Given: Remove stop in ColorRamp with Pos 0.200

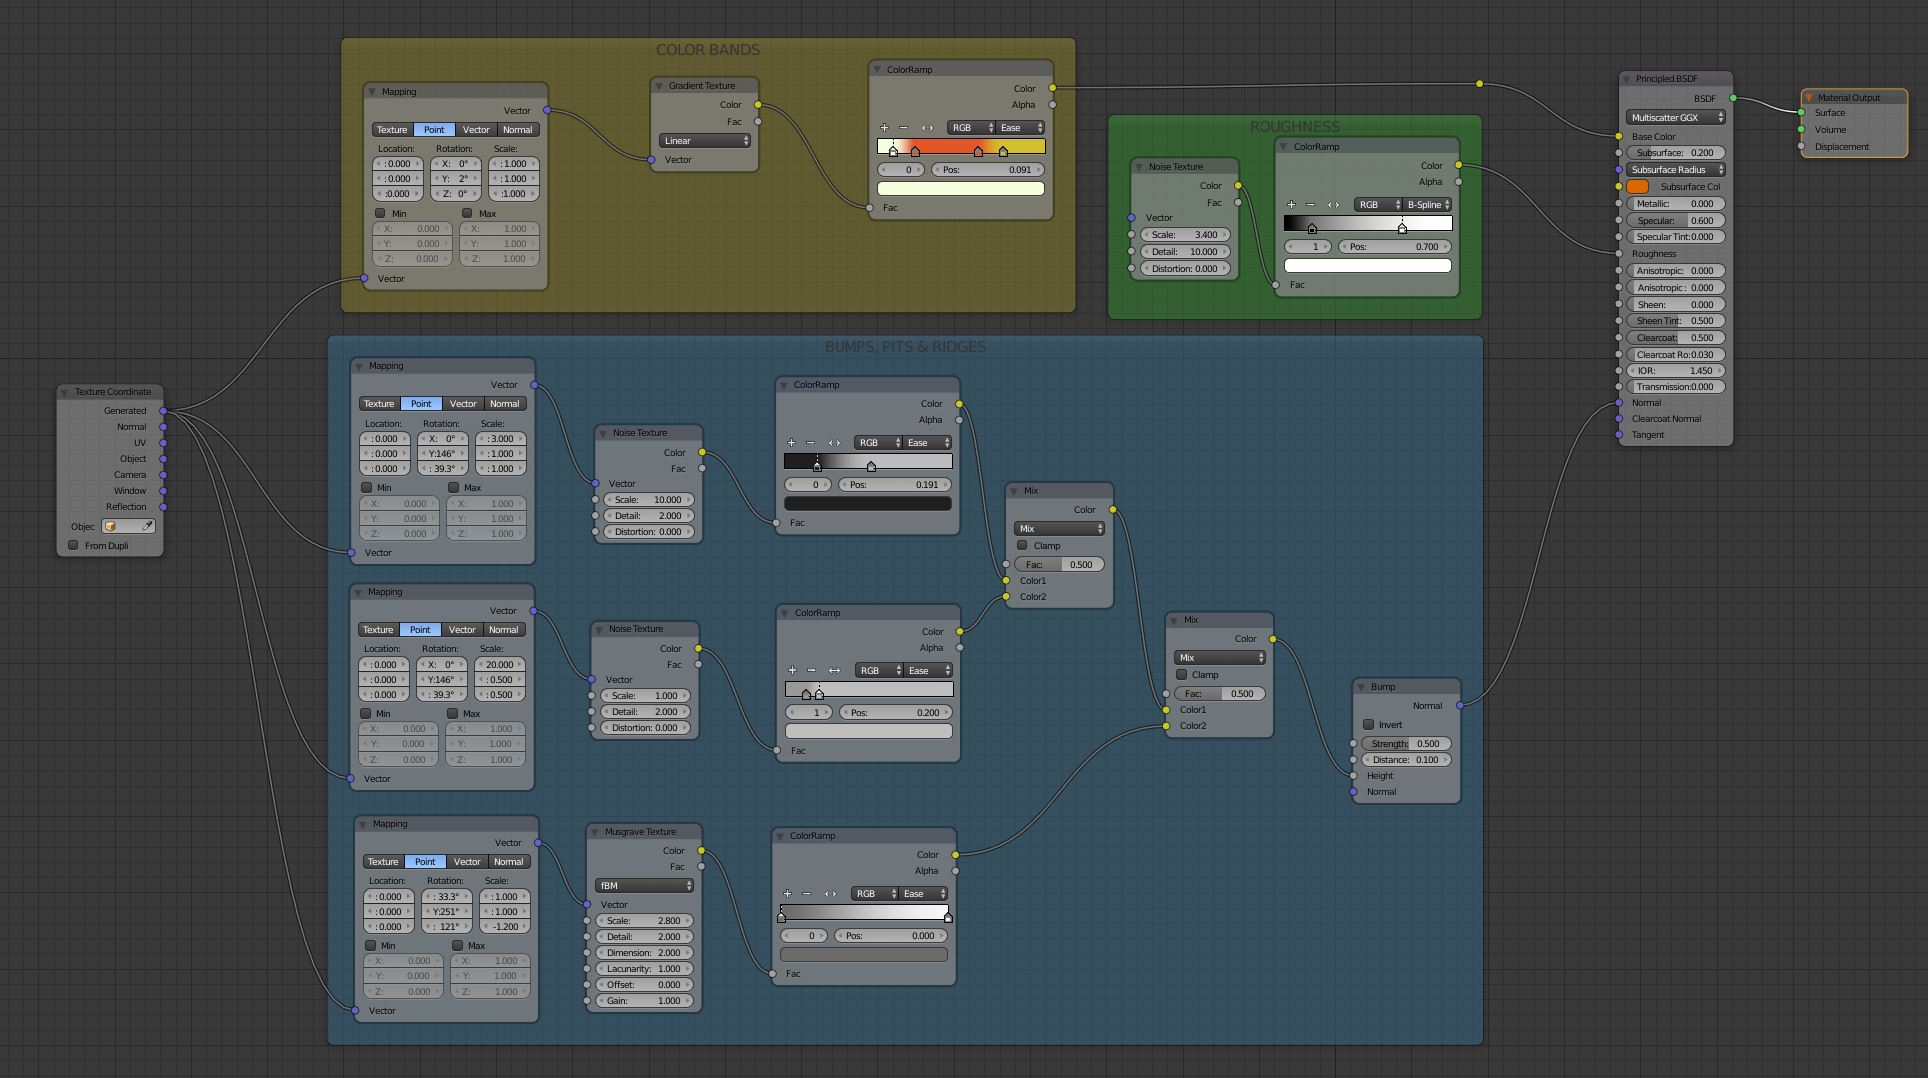Looking at the screenshot, I should click(x=812, y=671).
